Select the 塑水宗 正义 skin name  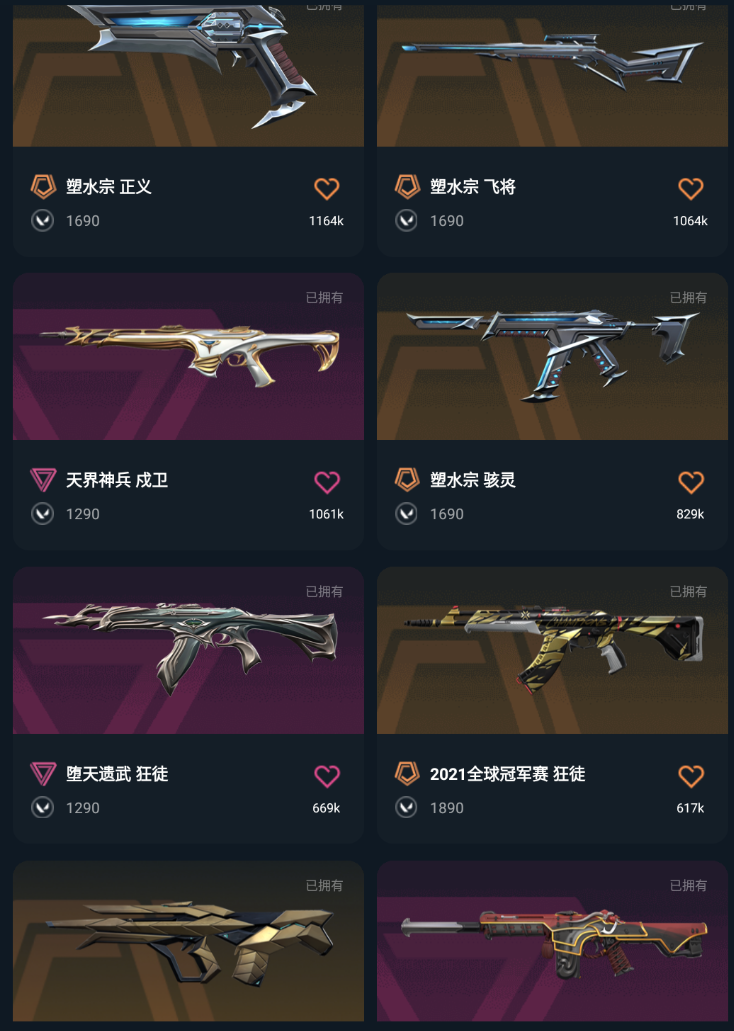tap(109, 187)
